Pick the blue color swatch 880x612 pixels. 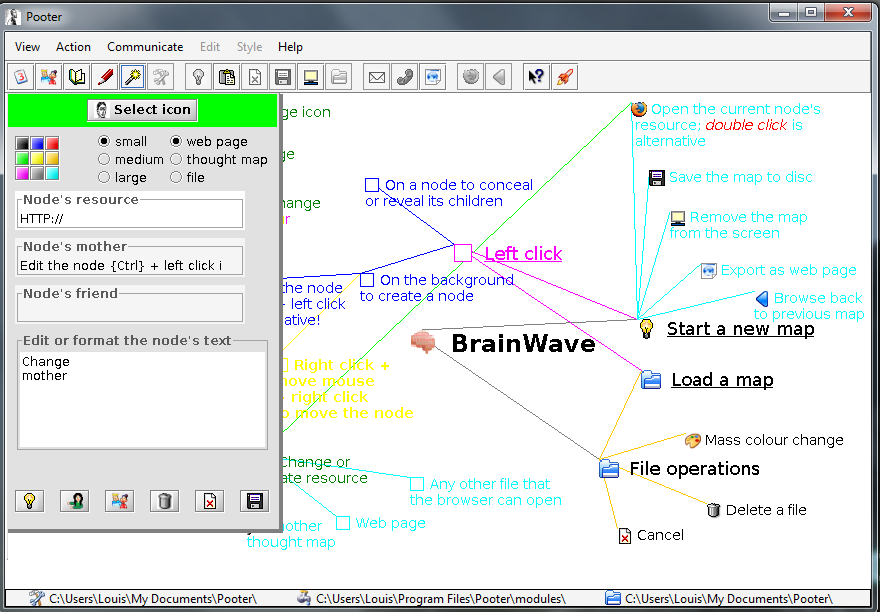pyautogui.click(x=37, y=143)
